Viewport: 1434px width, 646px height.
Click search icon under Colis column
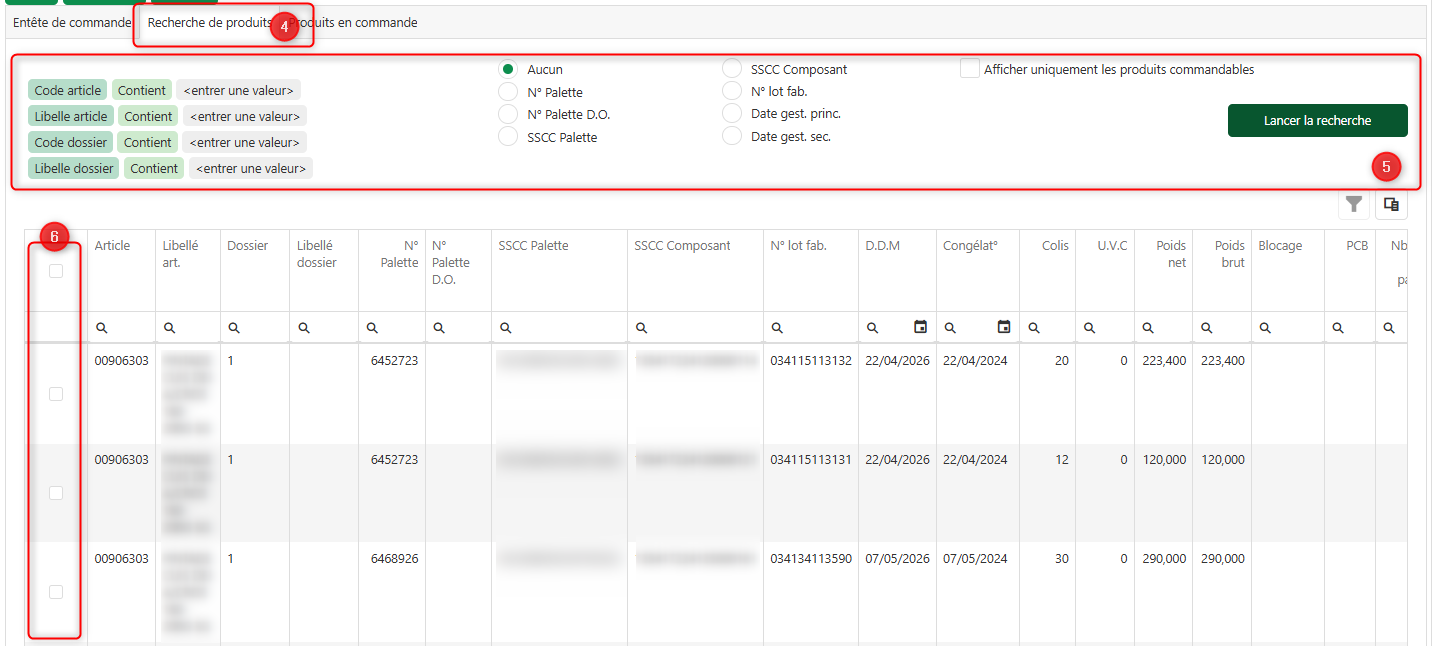coord(1034,327)
